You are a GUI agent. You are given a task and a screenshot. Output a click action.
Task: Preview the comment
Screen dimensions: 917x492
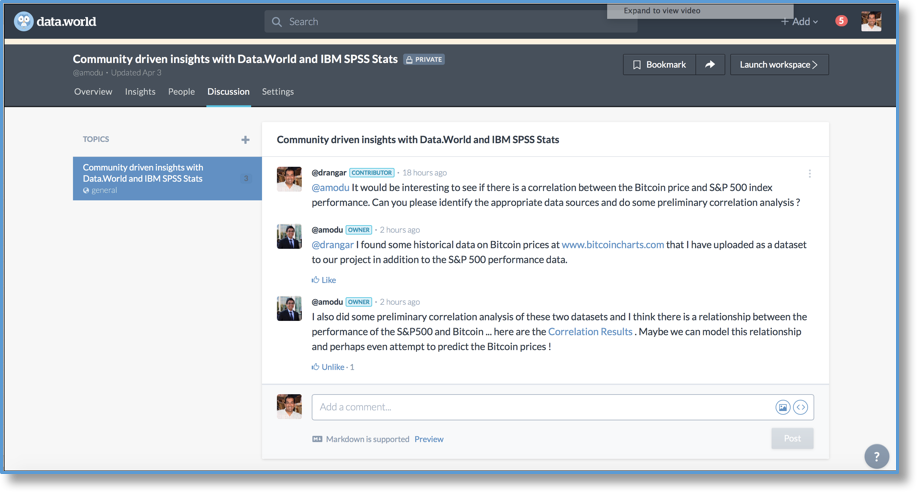(429, 439)
